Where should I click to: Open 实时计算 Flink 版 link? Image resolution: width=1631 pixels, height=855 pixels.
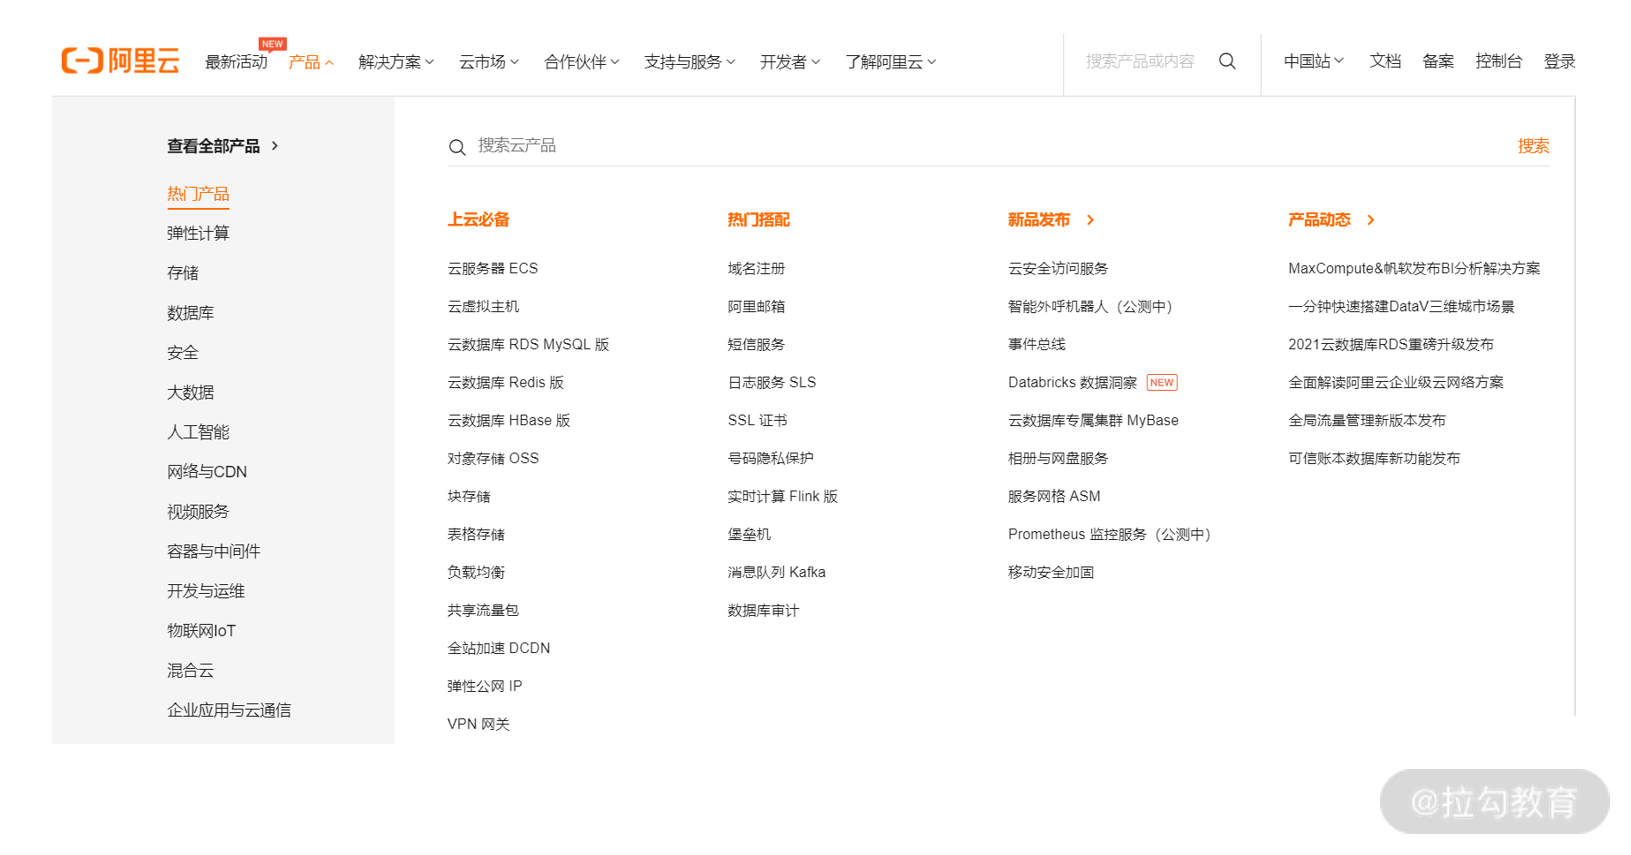click(782, 496)
